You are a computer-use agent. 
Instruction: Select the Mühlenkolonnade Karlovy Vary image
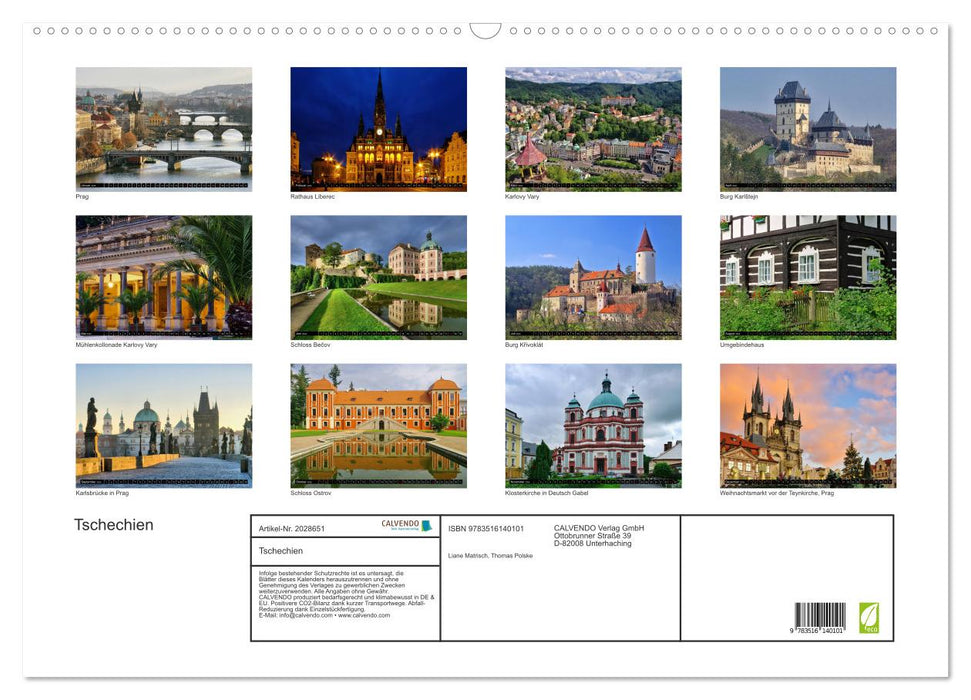click(x=163, y=276)
